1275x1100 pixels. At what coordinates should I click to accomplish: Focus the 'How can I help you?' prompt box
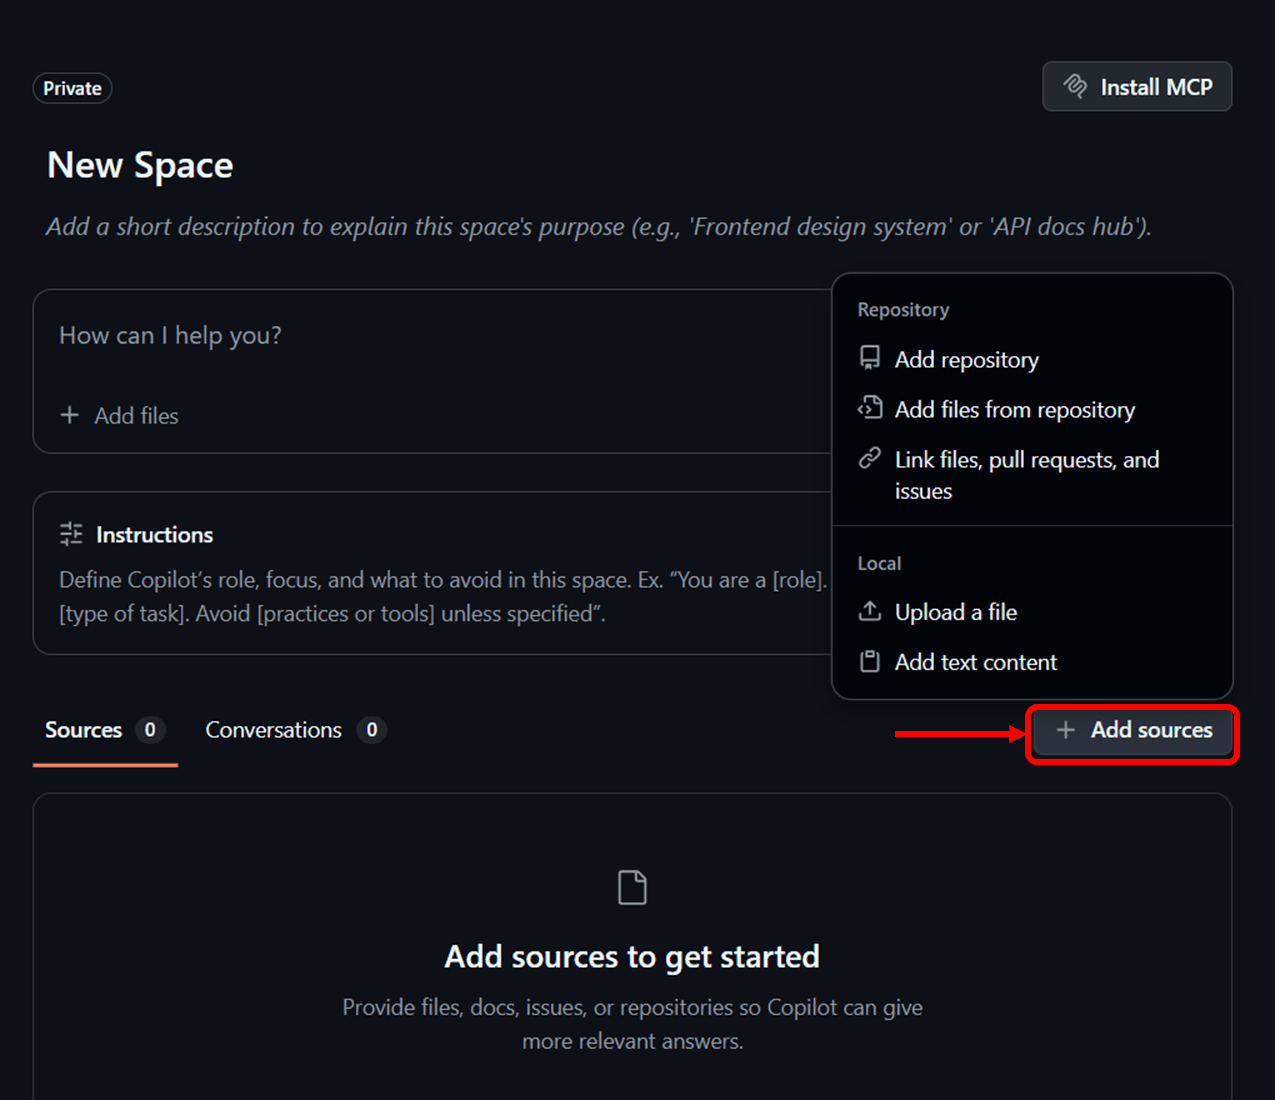[400, 336]
